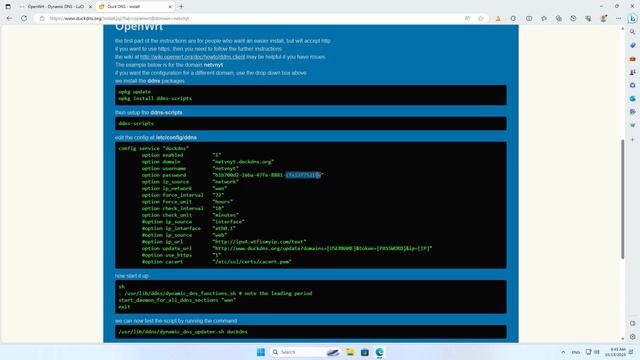Click the "/etc/config/ddns" bold path text
Image resolution: width=640 pixels, height=360 pixels.
tap(176, 138)
